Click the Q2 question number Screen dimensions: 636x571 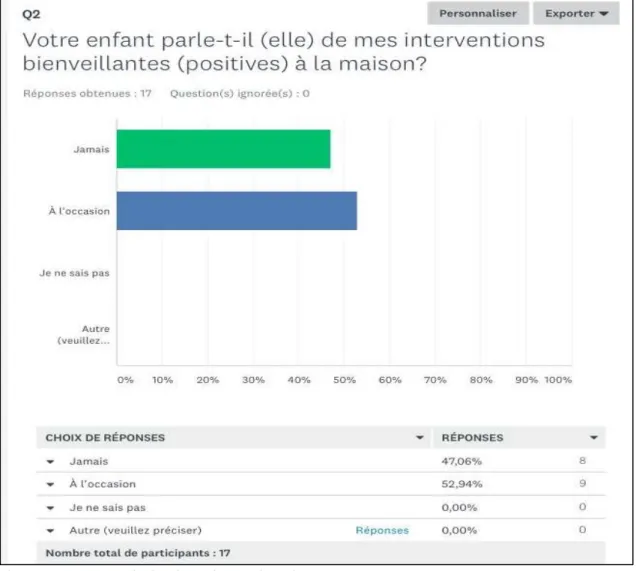point(31,15)
